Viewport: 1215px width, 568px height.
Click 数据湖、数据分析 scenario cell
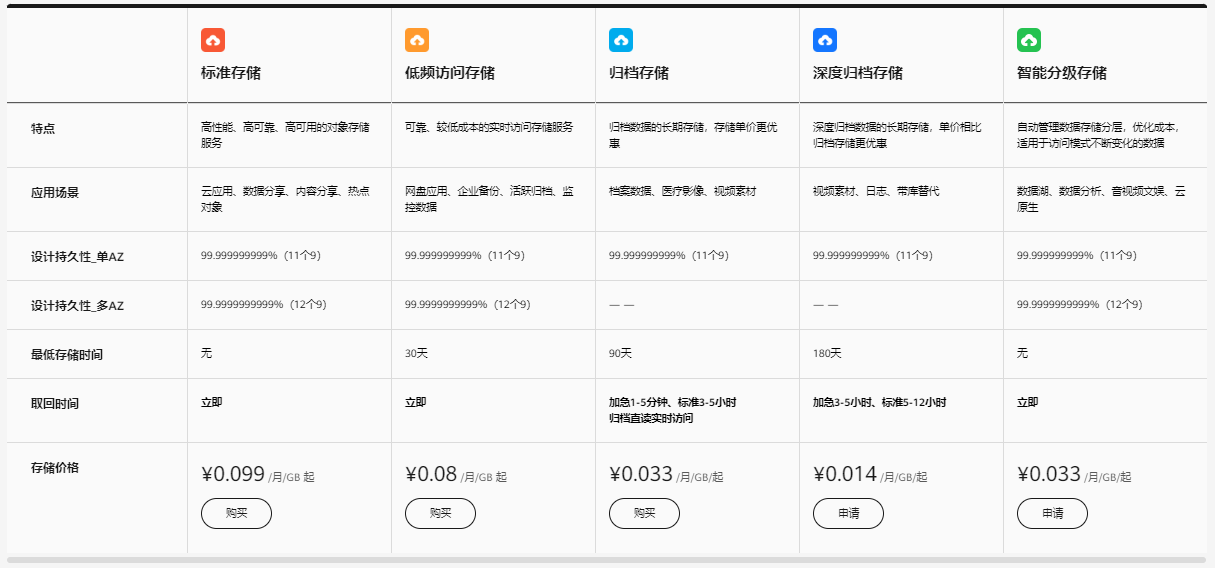coord(1101,199)
